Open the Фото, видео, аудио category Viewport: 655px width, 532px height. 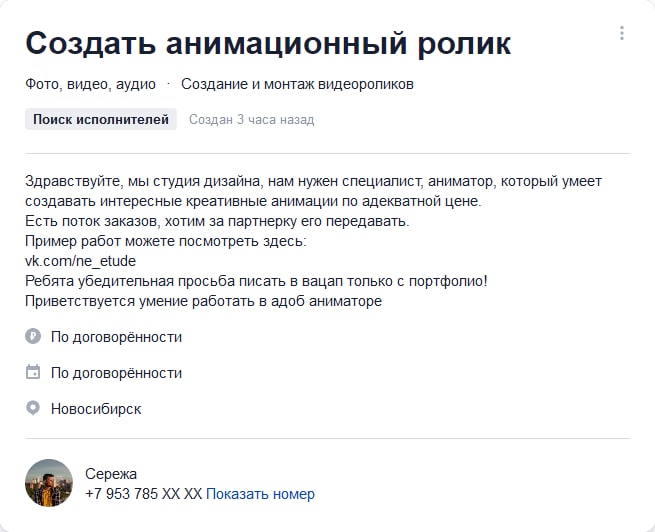tap(90, 84)
